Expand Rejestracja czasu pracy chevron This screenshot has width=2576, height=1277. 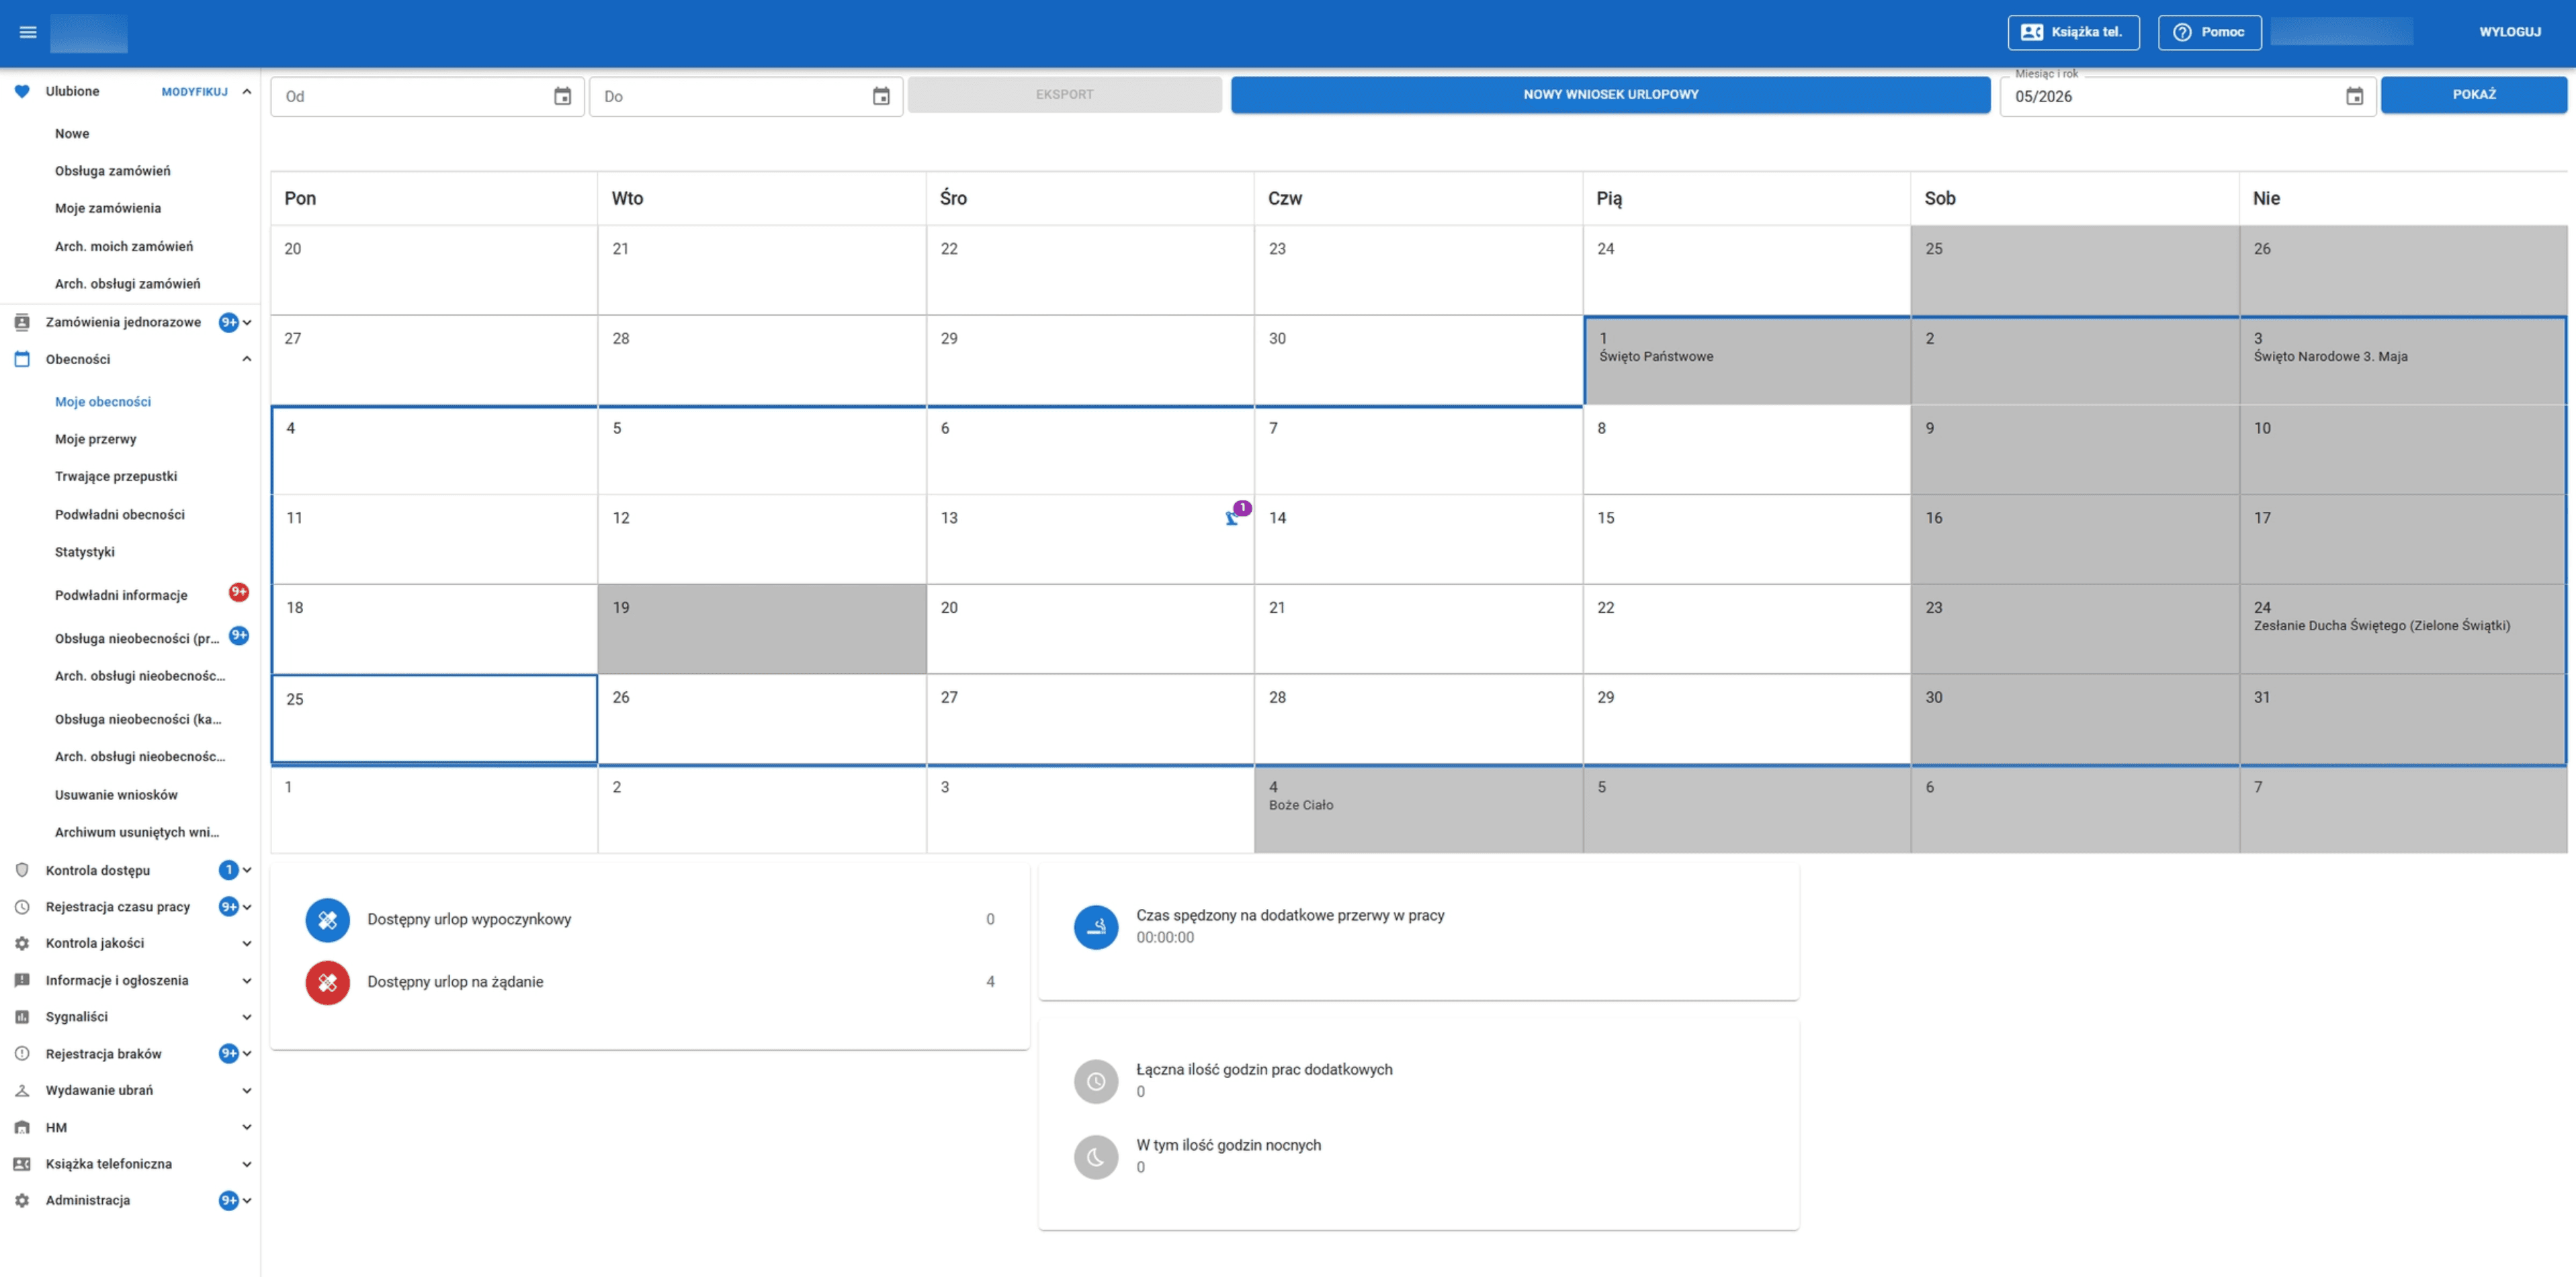pyautogui.click(x=247, y=907)
